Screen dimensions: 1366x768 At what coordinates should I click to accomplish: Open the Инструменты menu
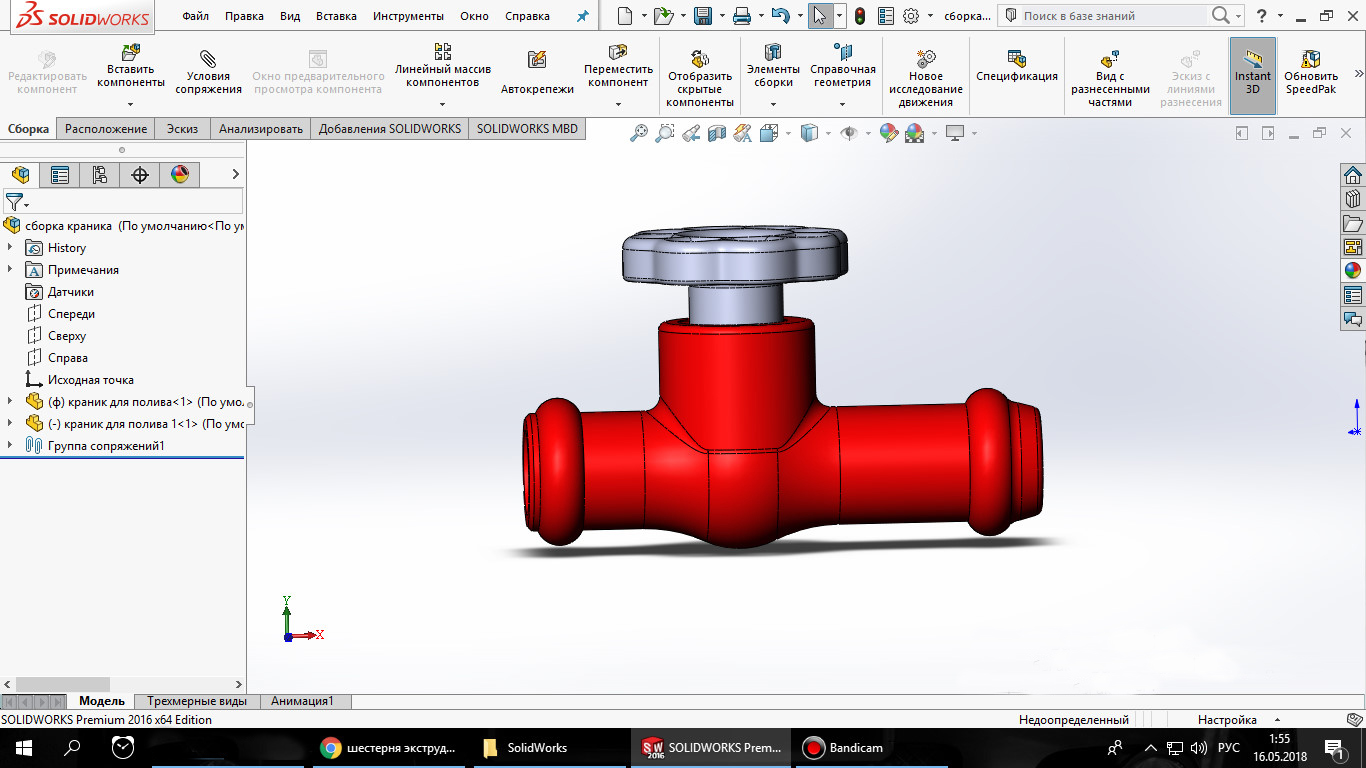[408, 17]
